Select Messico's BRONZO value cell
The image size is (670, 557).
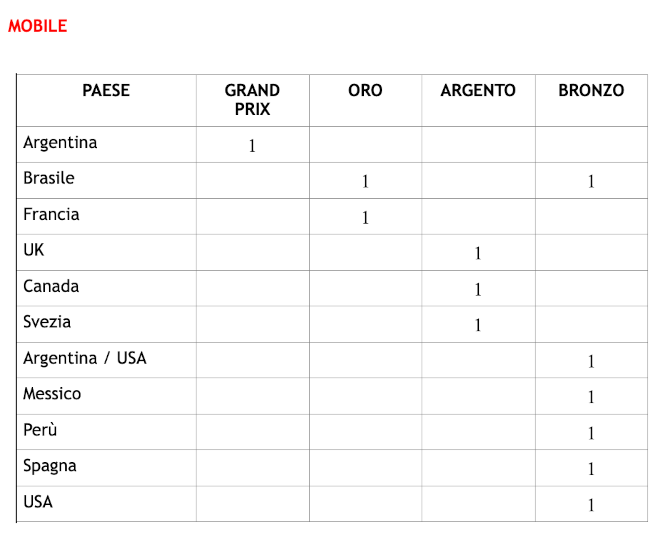click(592, 396)
